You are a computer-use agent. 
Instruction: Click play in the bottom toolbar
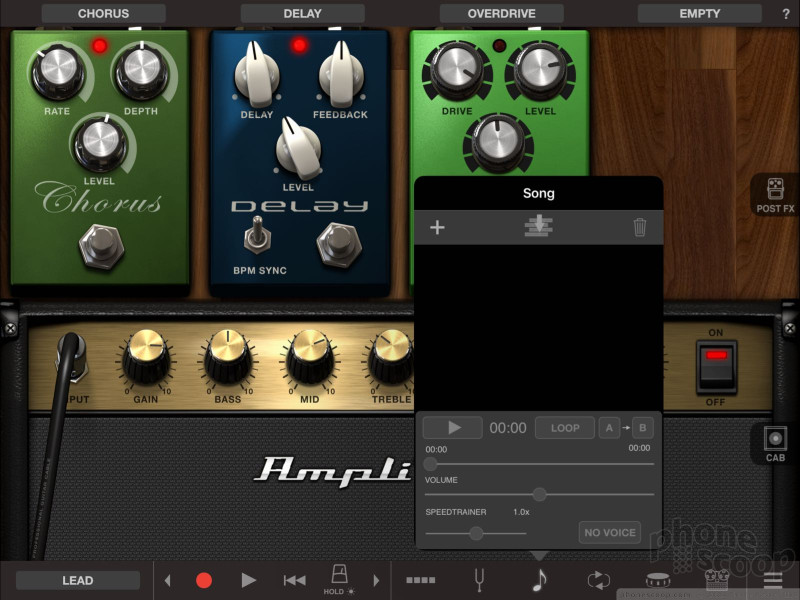pyautogui.click(x=248, y=580)
